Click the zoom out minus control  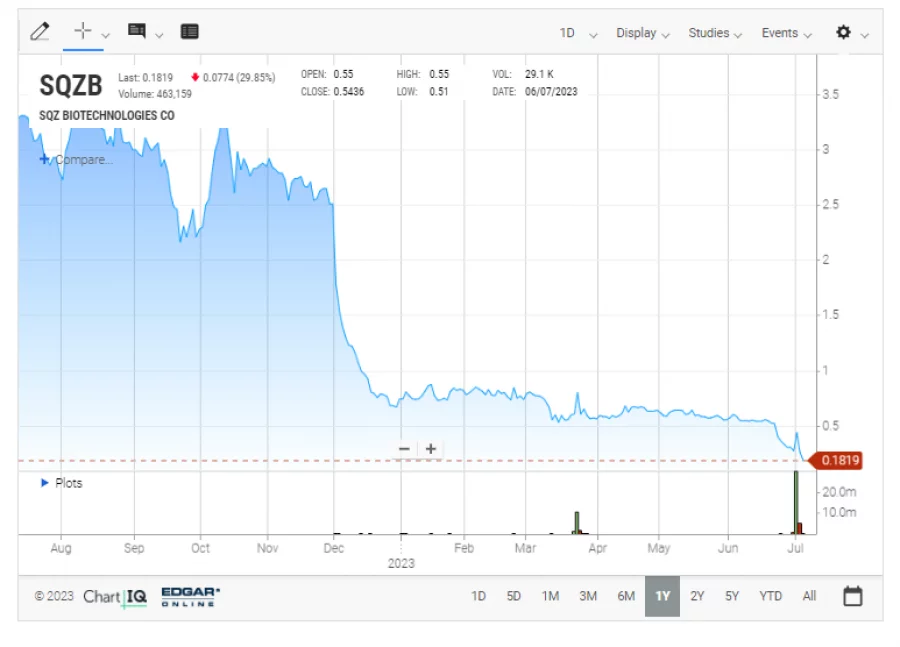(405, 448)
